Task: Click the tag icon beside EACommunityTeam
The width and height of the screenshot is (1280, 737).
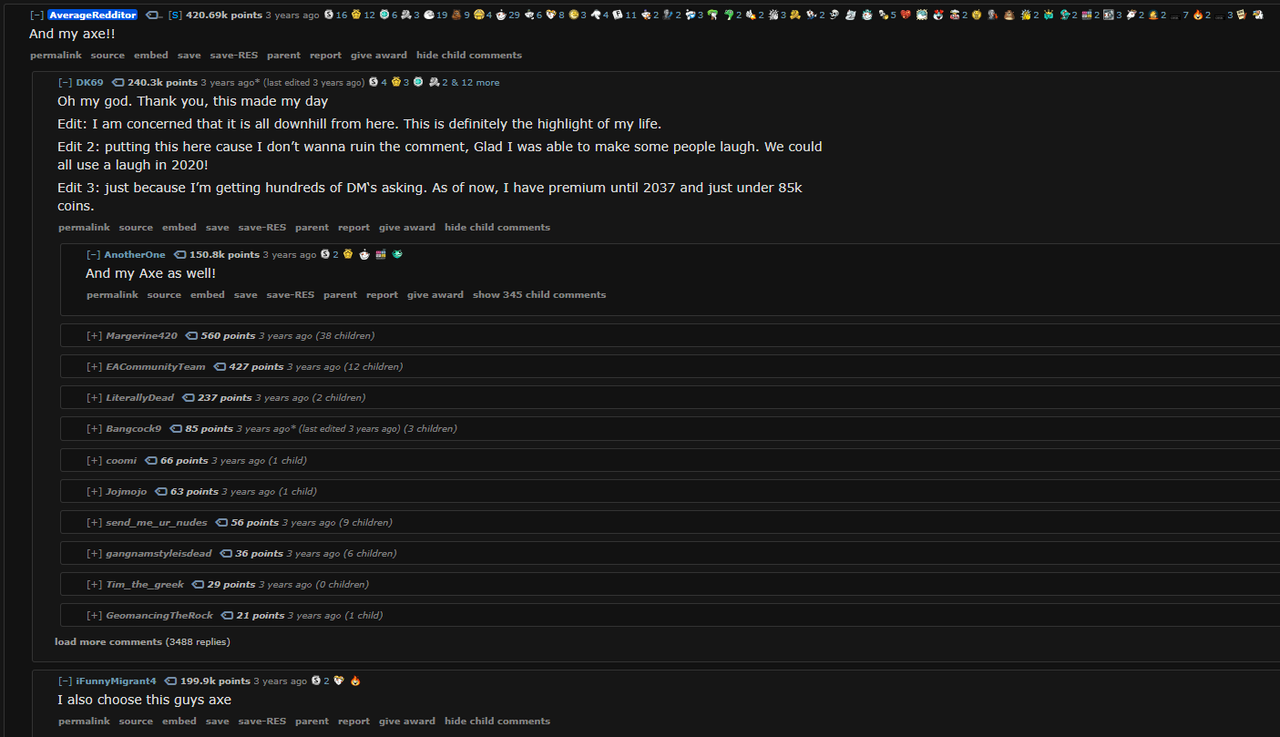Action: pyautogui.click(x=220, y=367)
